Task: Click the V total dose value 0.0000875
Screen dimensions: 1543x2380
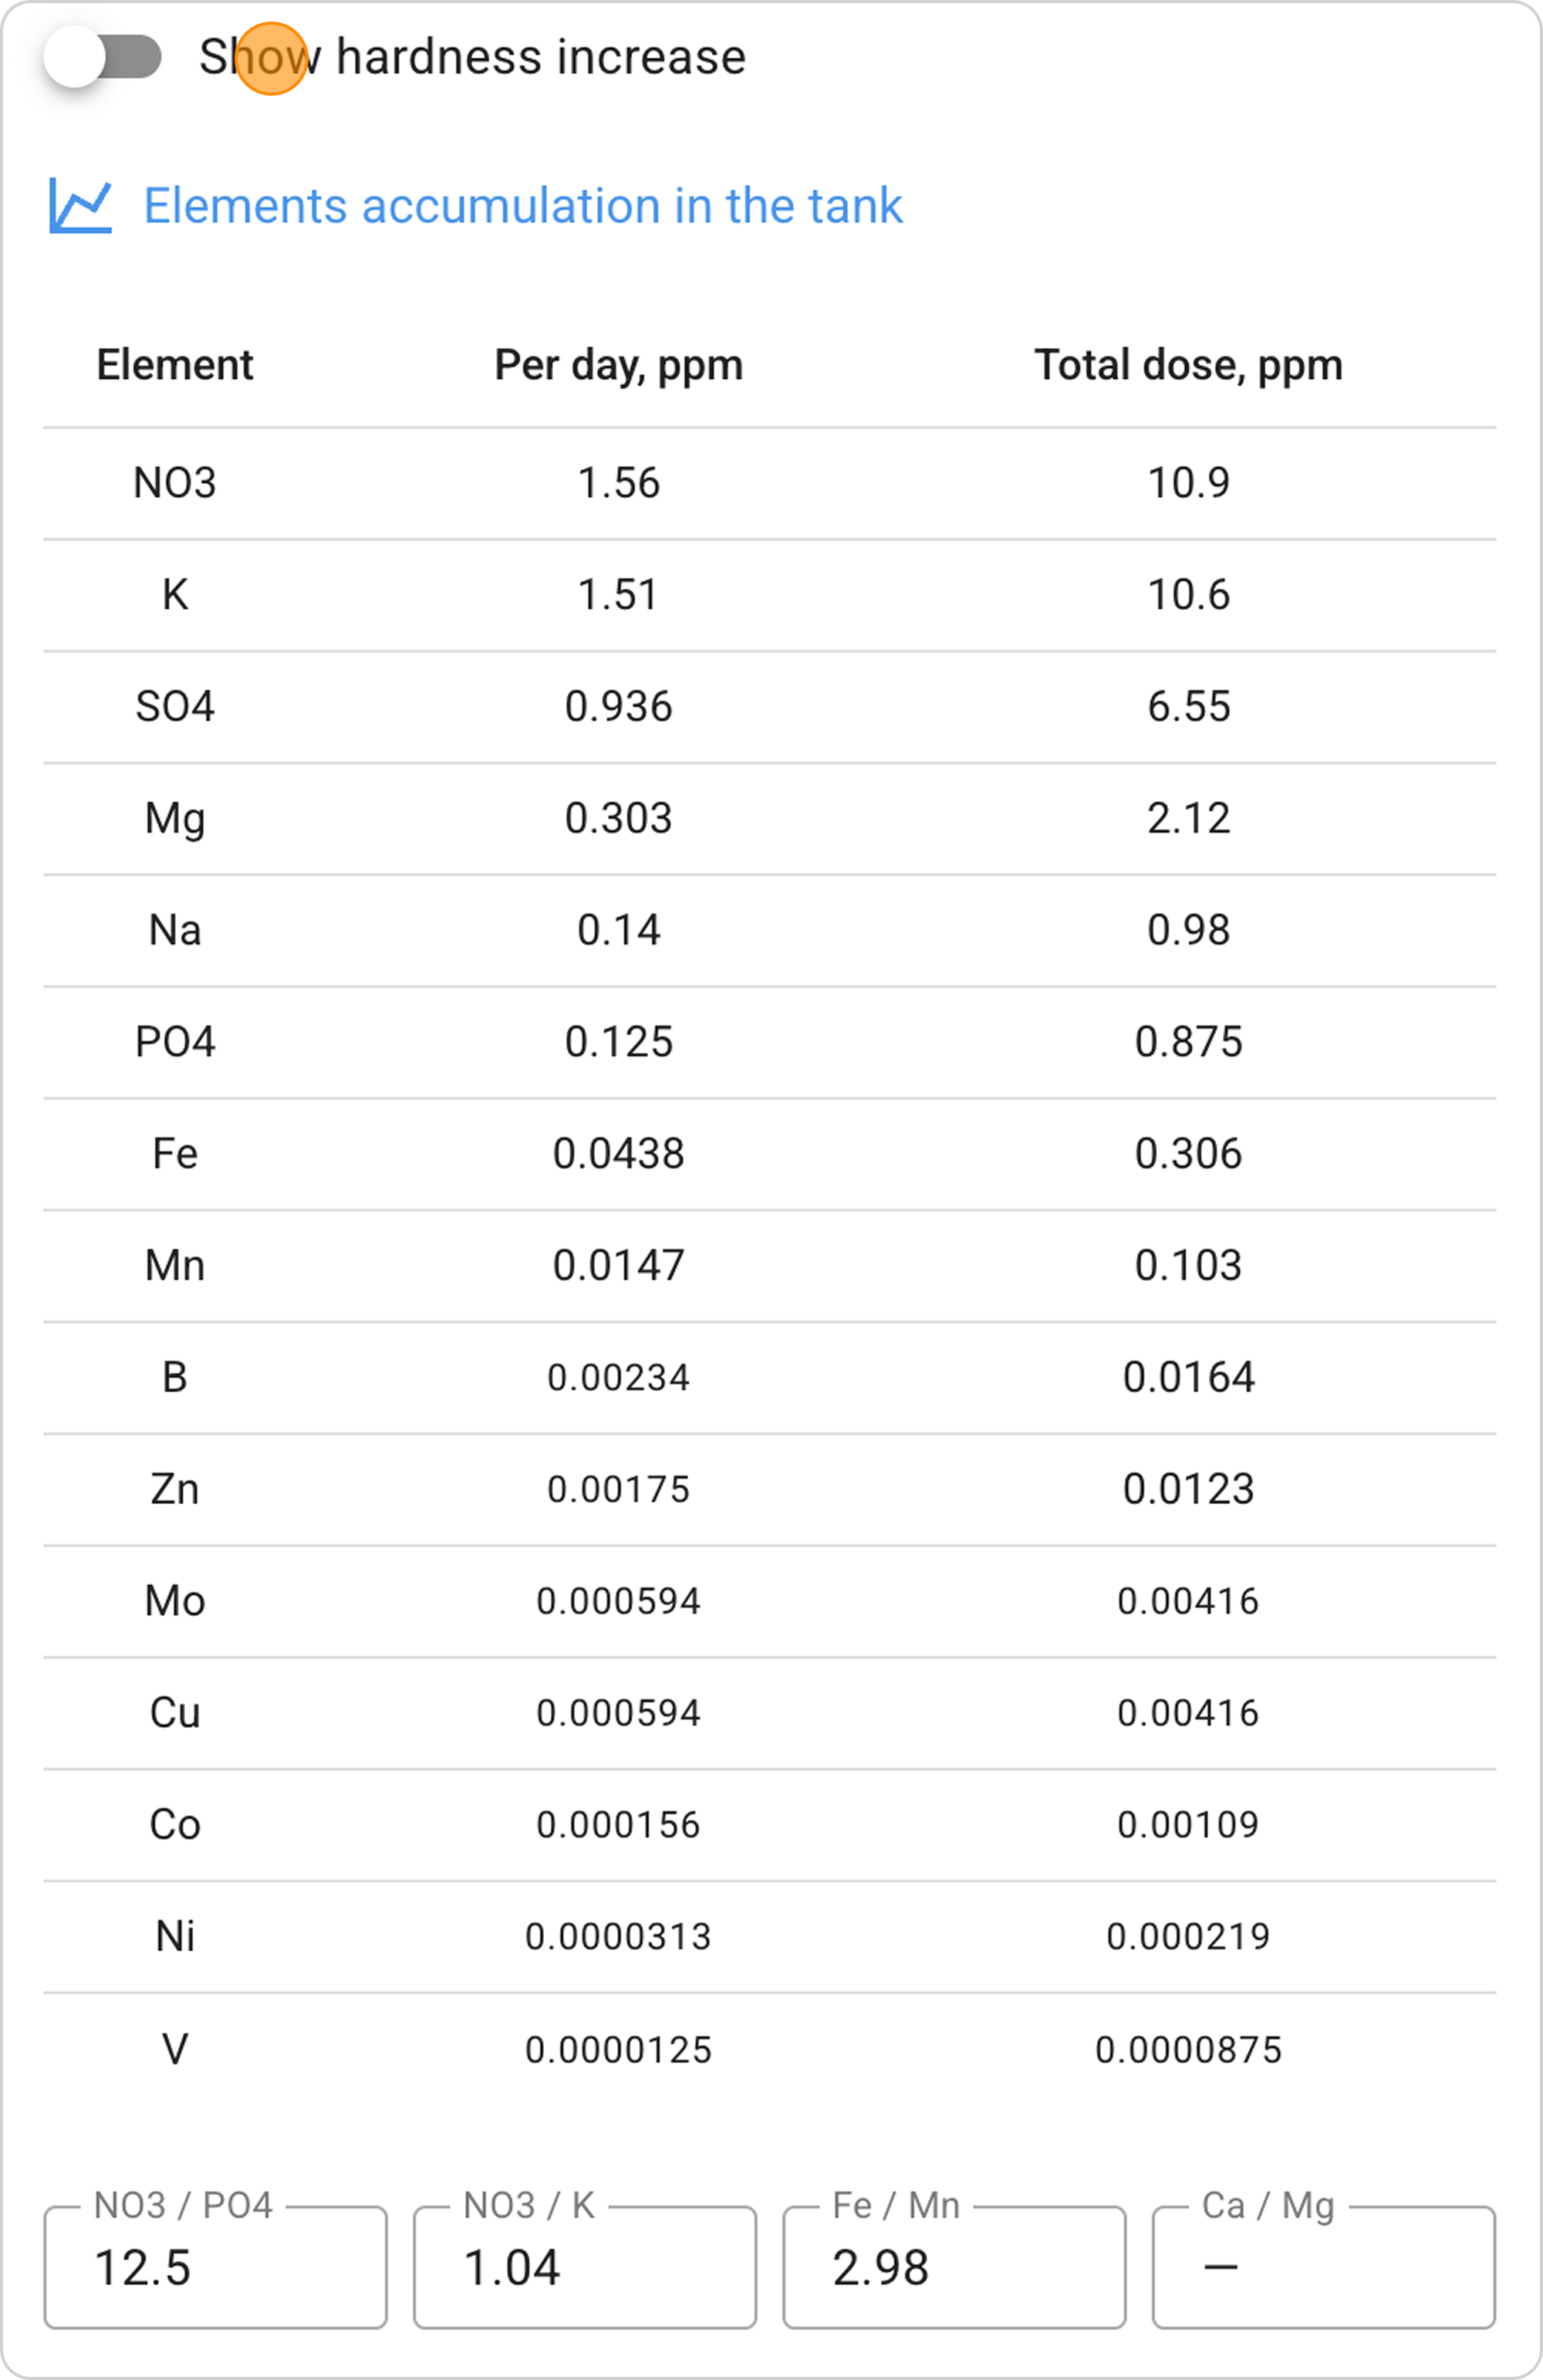Action: [x=1187, y=2050]
